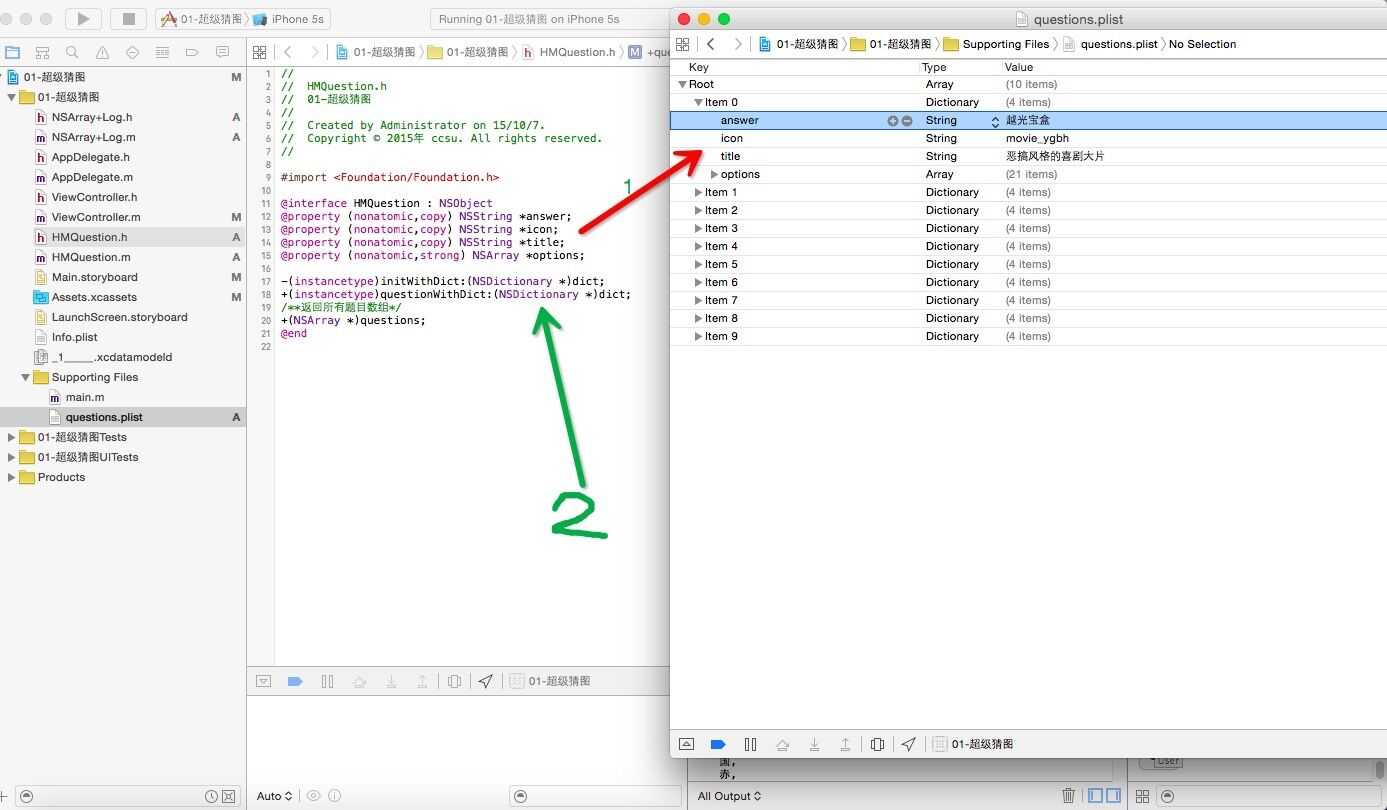
Task: Show debug area in questions.plist window
Action: pyautogui.click(x=686, y=744)
